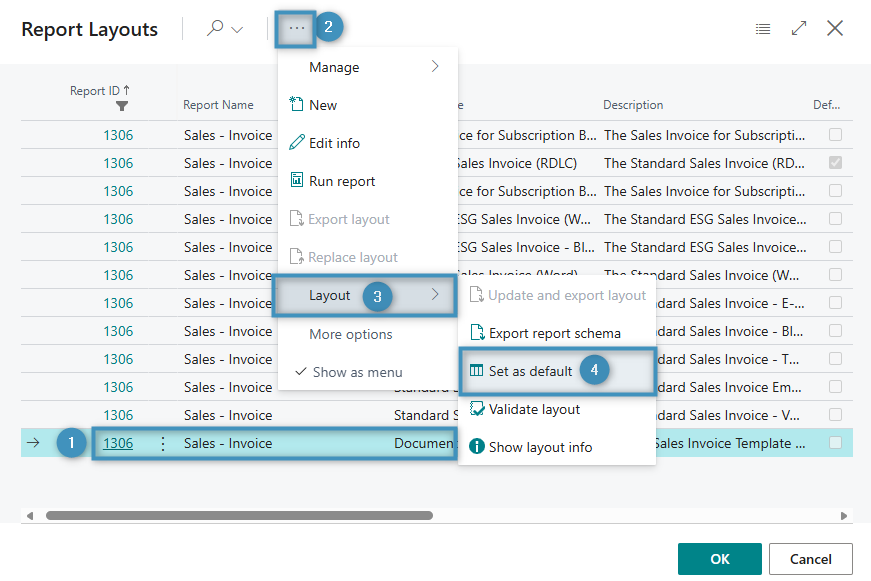Click the Description column header
The image size is (871, 581).
coord(633,105)
